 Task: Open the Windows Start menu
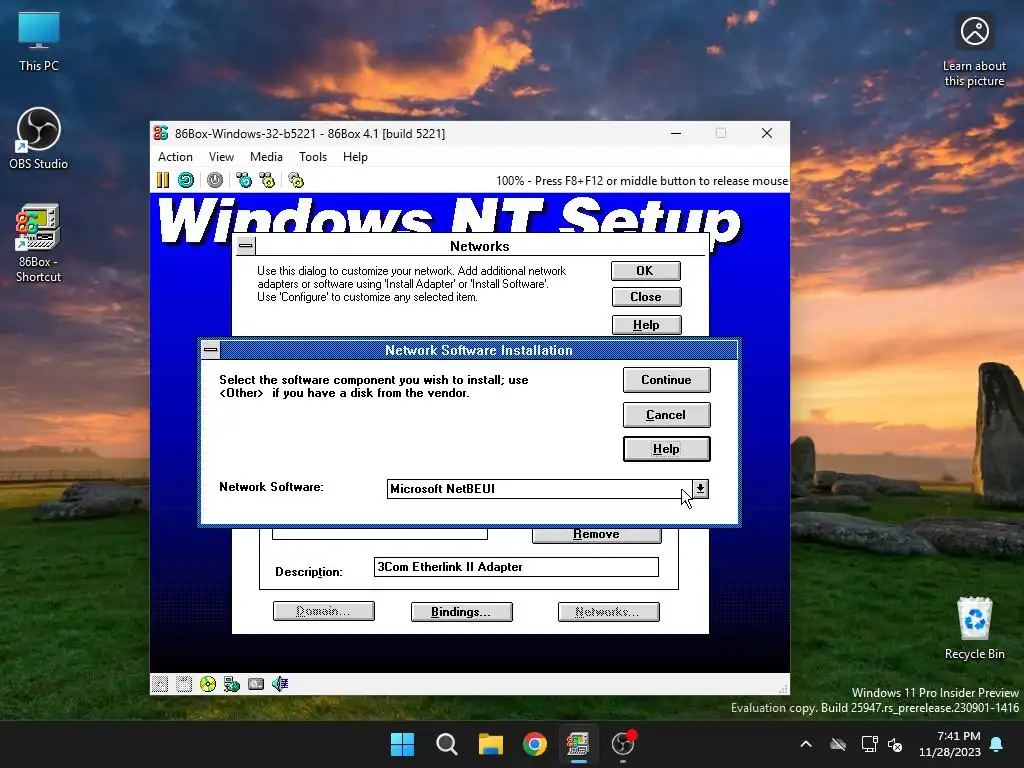(x=402, y=744)
